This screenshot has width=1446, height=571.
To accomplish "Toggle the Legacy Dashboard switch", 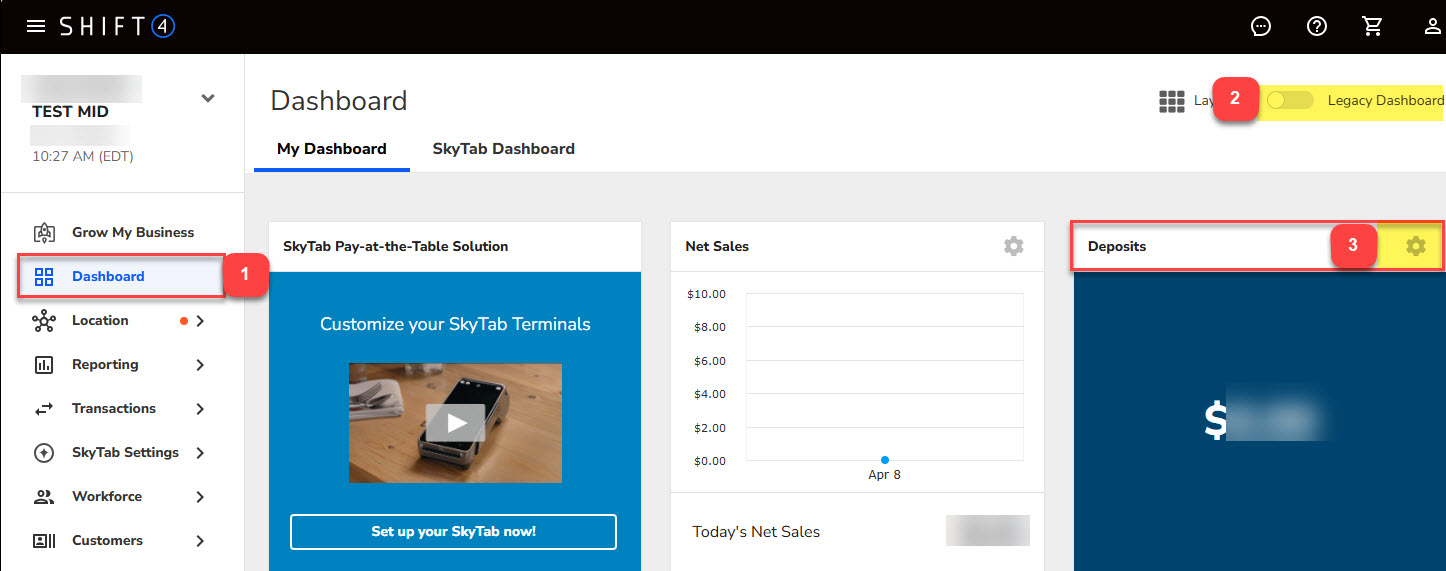I will tap(1290, 100).
